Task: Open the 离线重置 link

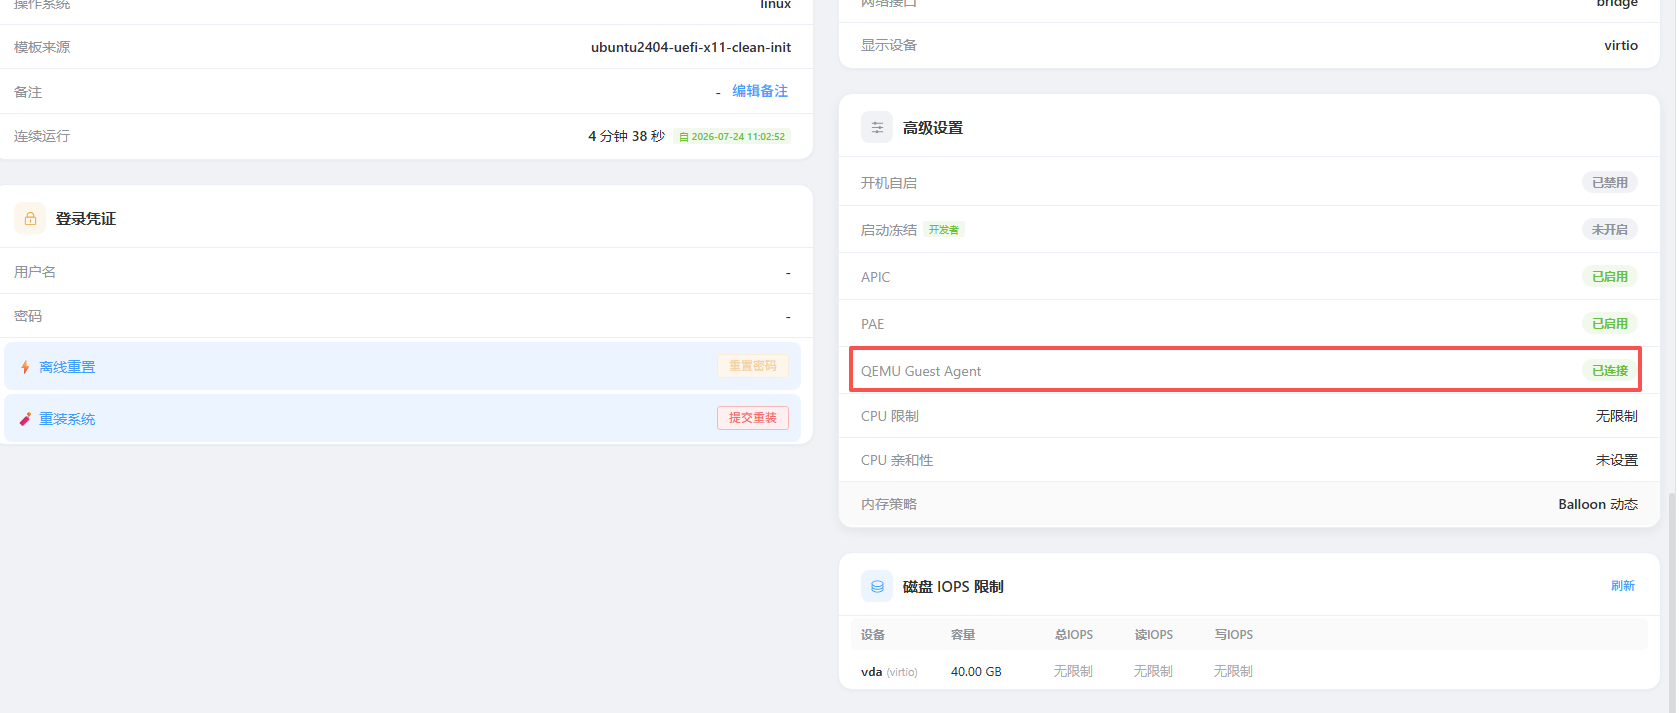Action: 67,367
